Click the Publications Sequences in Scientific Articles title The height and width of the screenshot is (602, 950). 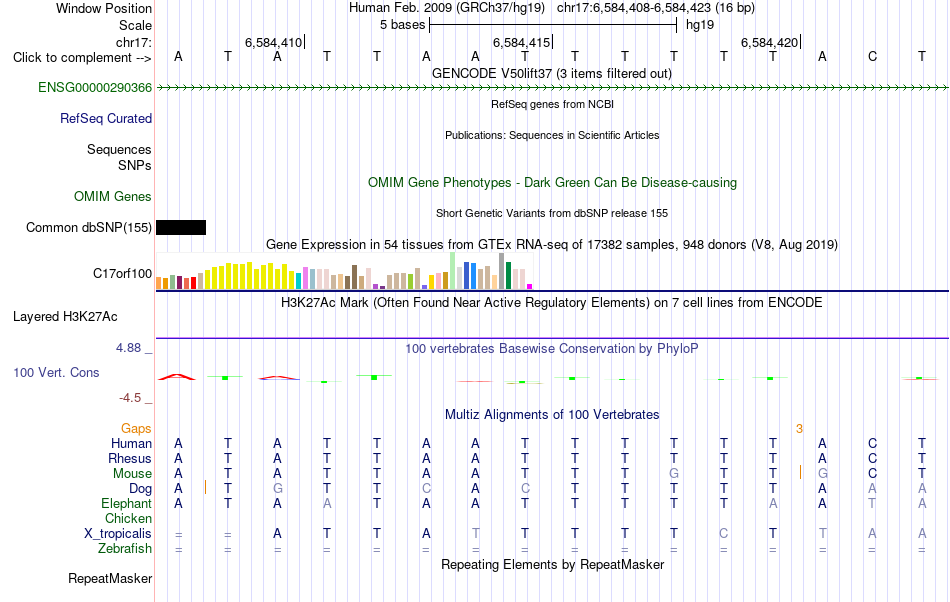pos(552,136)
